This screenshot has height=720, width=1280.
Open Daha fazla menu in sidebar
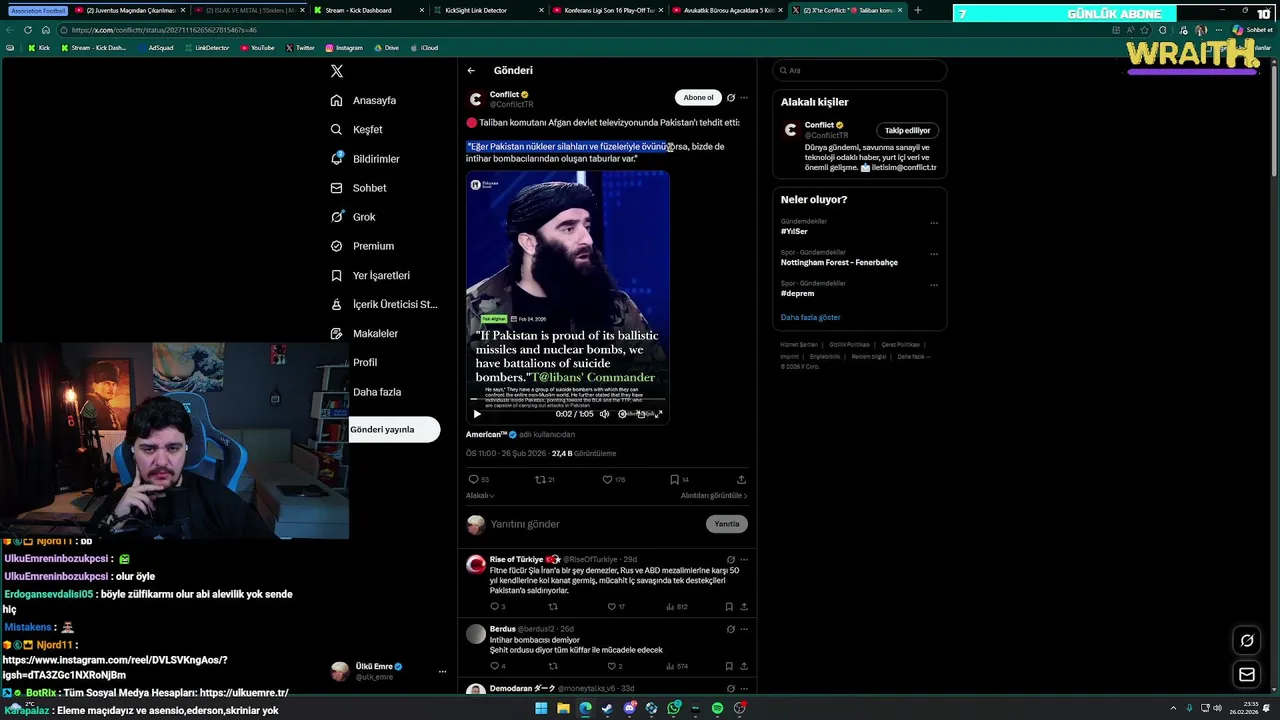click(x=376, y=392)
